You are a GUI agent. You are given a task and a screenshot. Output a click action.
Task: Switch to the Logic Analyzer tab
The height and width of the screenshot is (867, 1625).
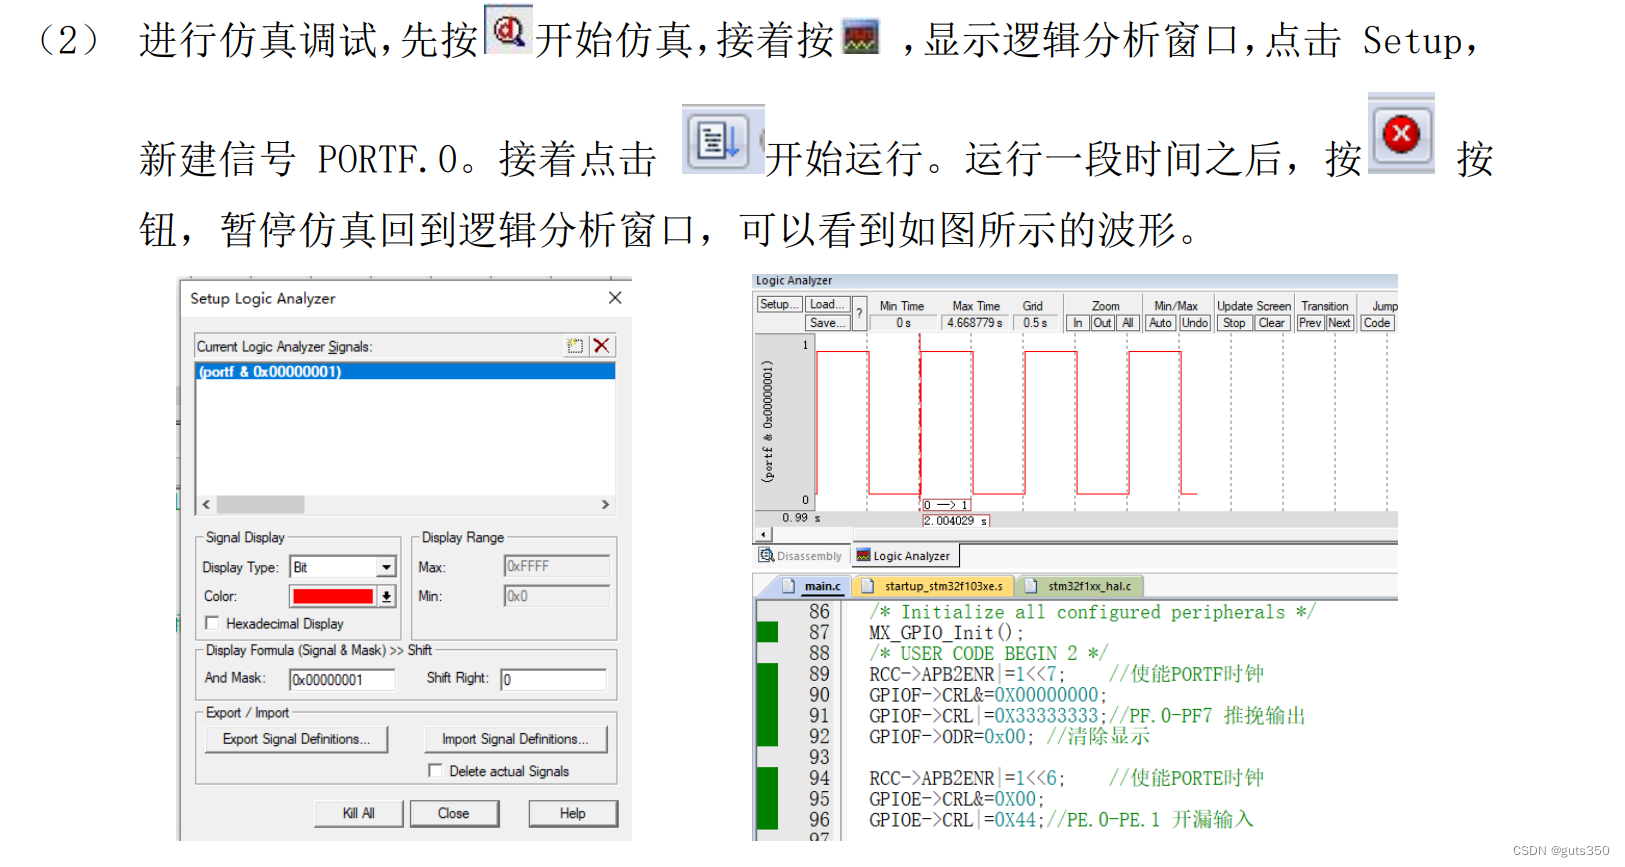(x=904, y=556)
